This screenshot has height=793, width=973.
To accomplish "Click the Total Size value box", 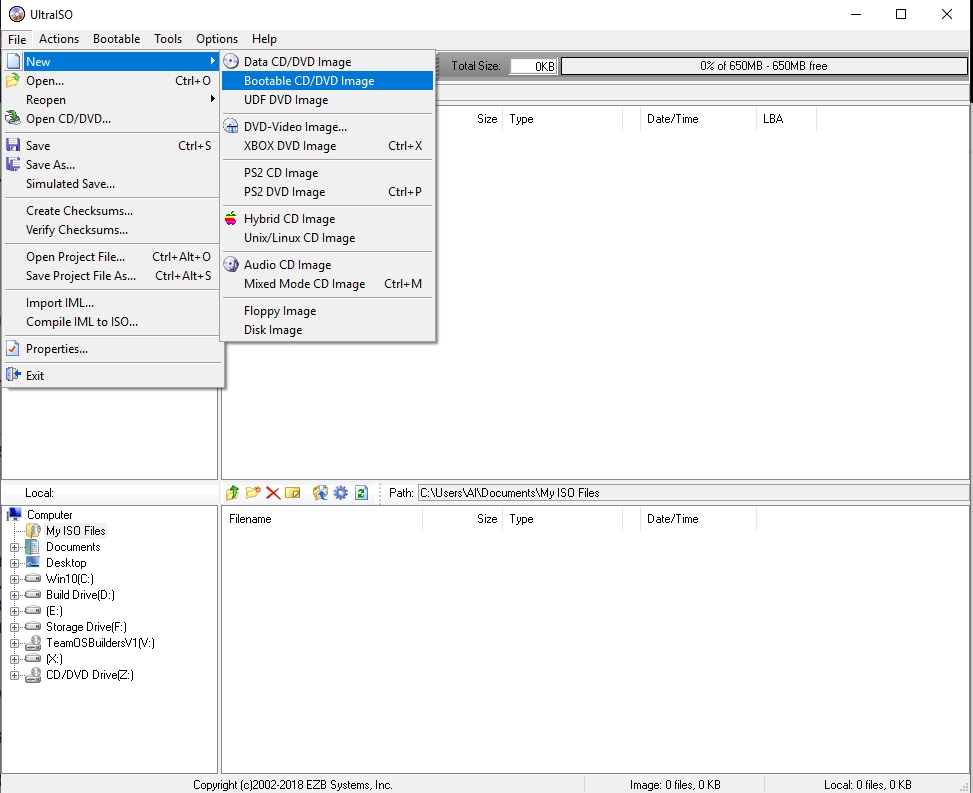I will click(533, 66).
